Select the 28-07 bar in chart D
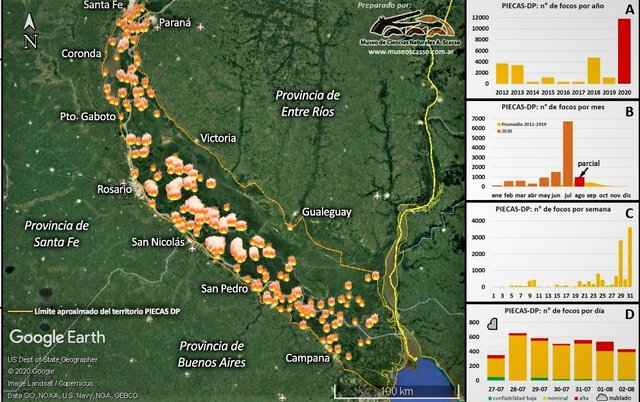The width and height of the screenshot is (640, 402). point(518,357)
